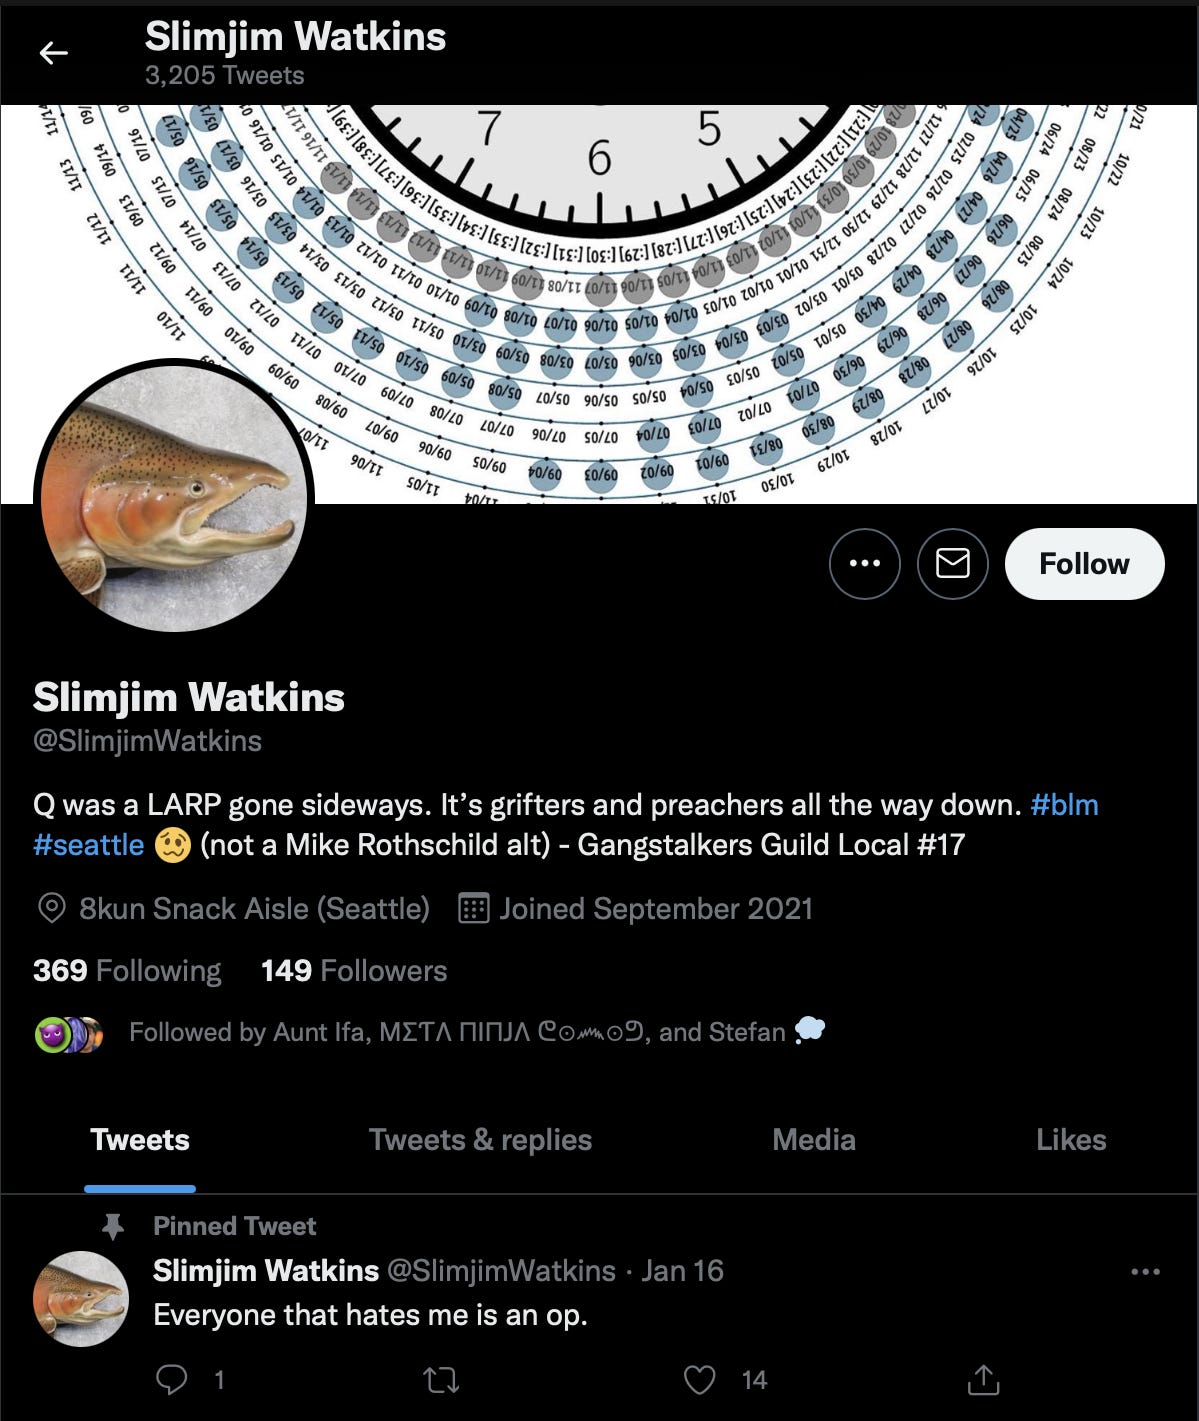The height and width of the screenshot is (1421, 1199).
Task: Open the followed-by Aunt Ifa list
Action: [430, 1032]
